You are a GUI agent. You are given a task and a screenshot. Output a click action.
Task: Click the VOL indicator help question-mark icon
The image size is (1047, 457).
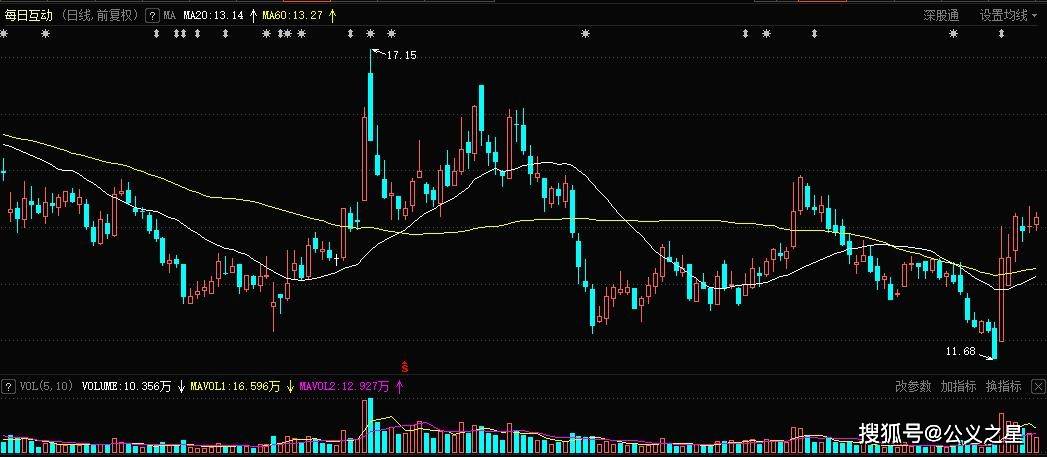click(x=8, y=386)
